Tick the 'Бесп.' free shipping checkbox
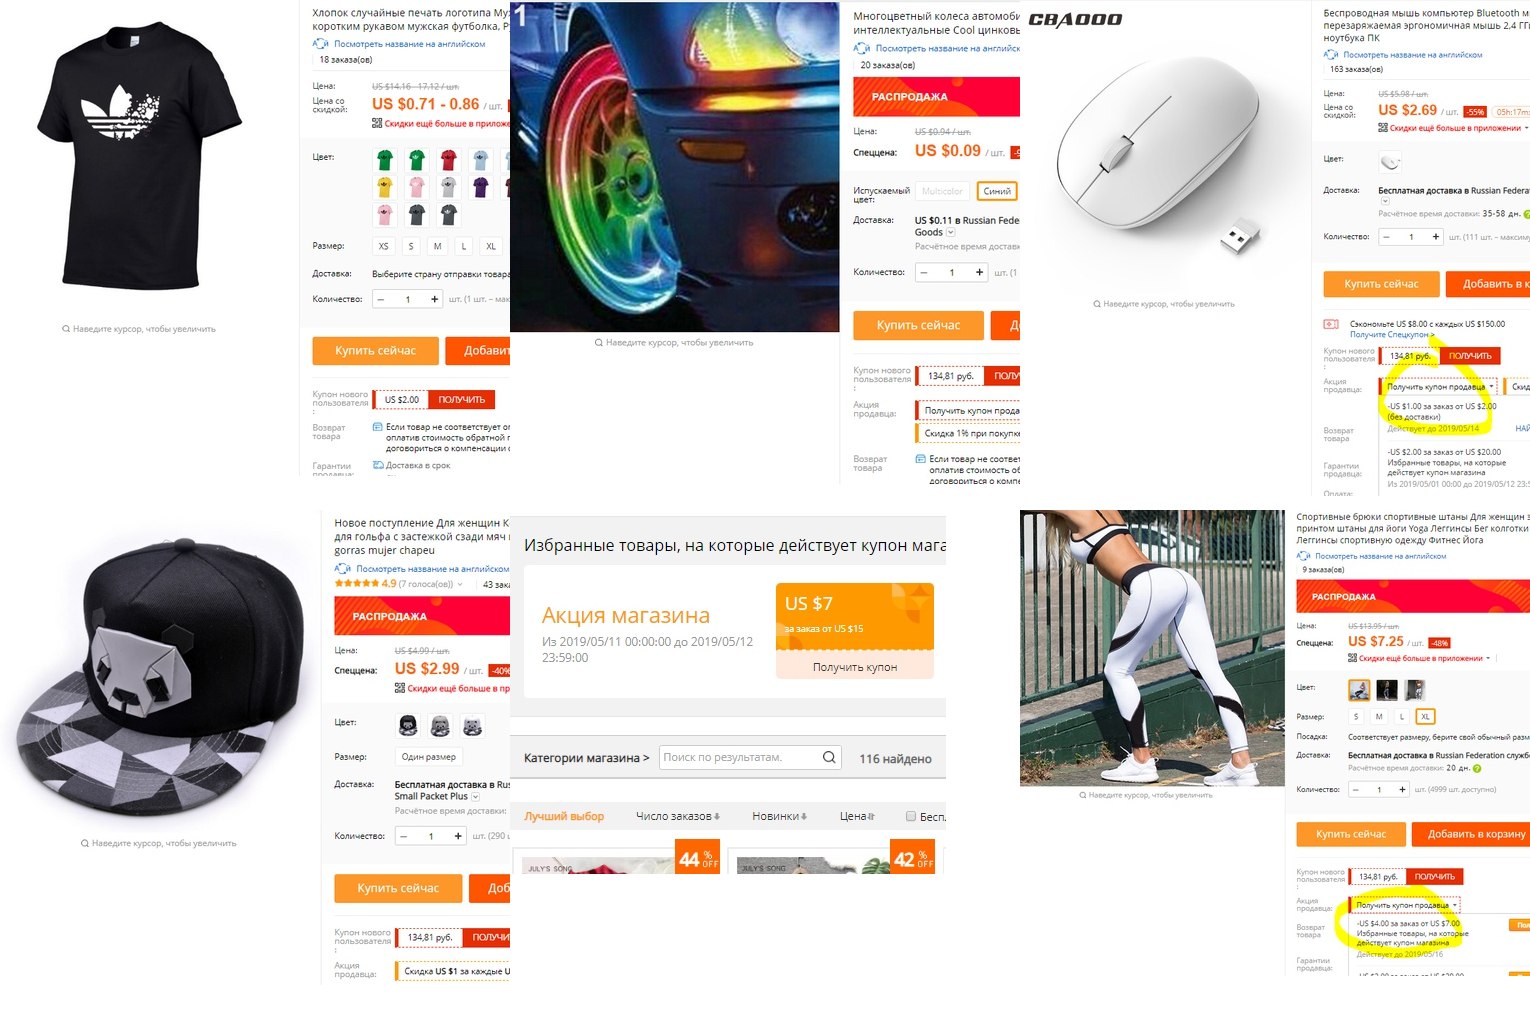 pos(910,816)
